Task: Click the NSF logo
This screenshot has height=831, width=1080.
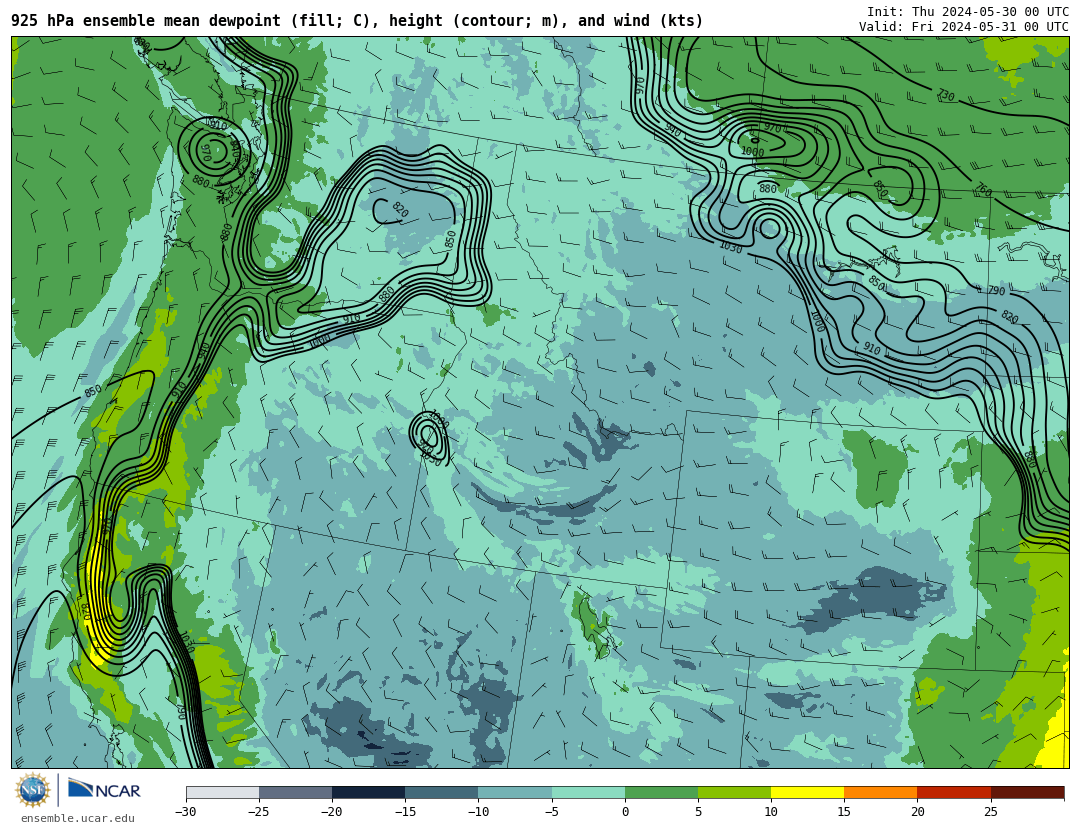Action: click(x=33, y=790)
